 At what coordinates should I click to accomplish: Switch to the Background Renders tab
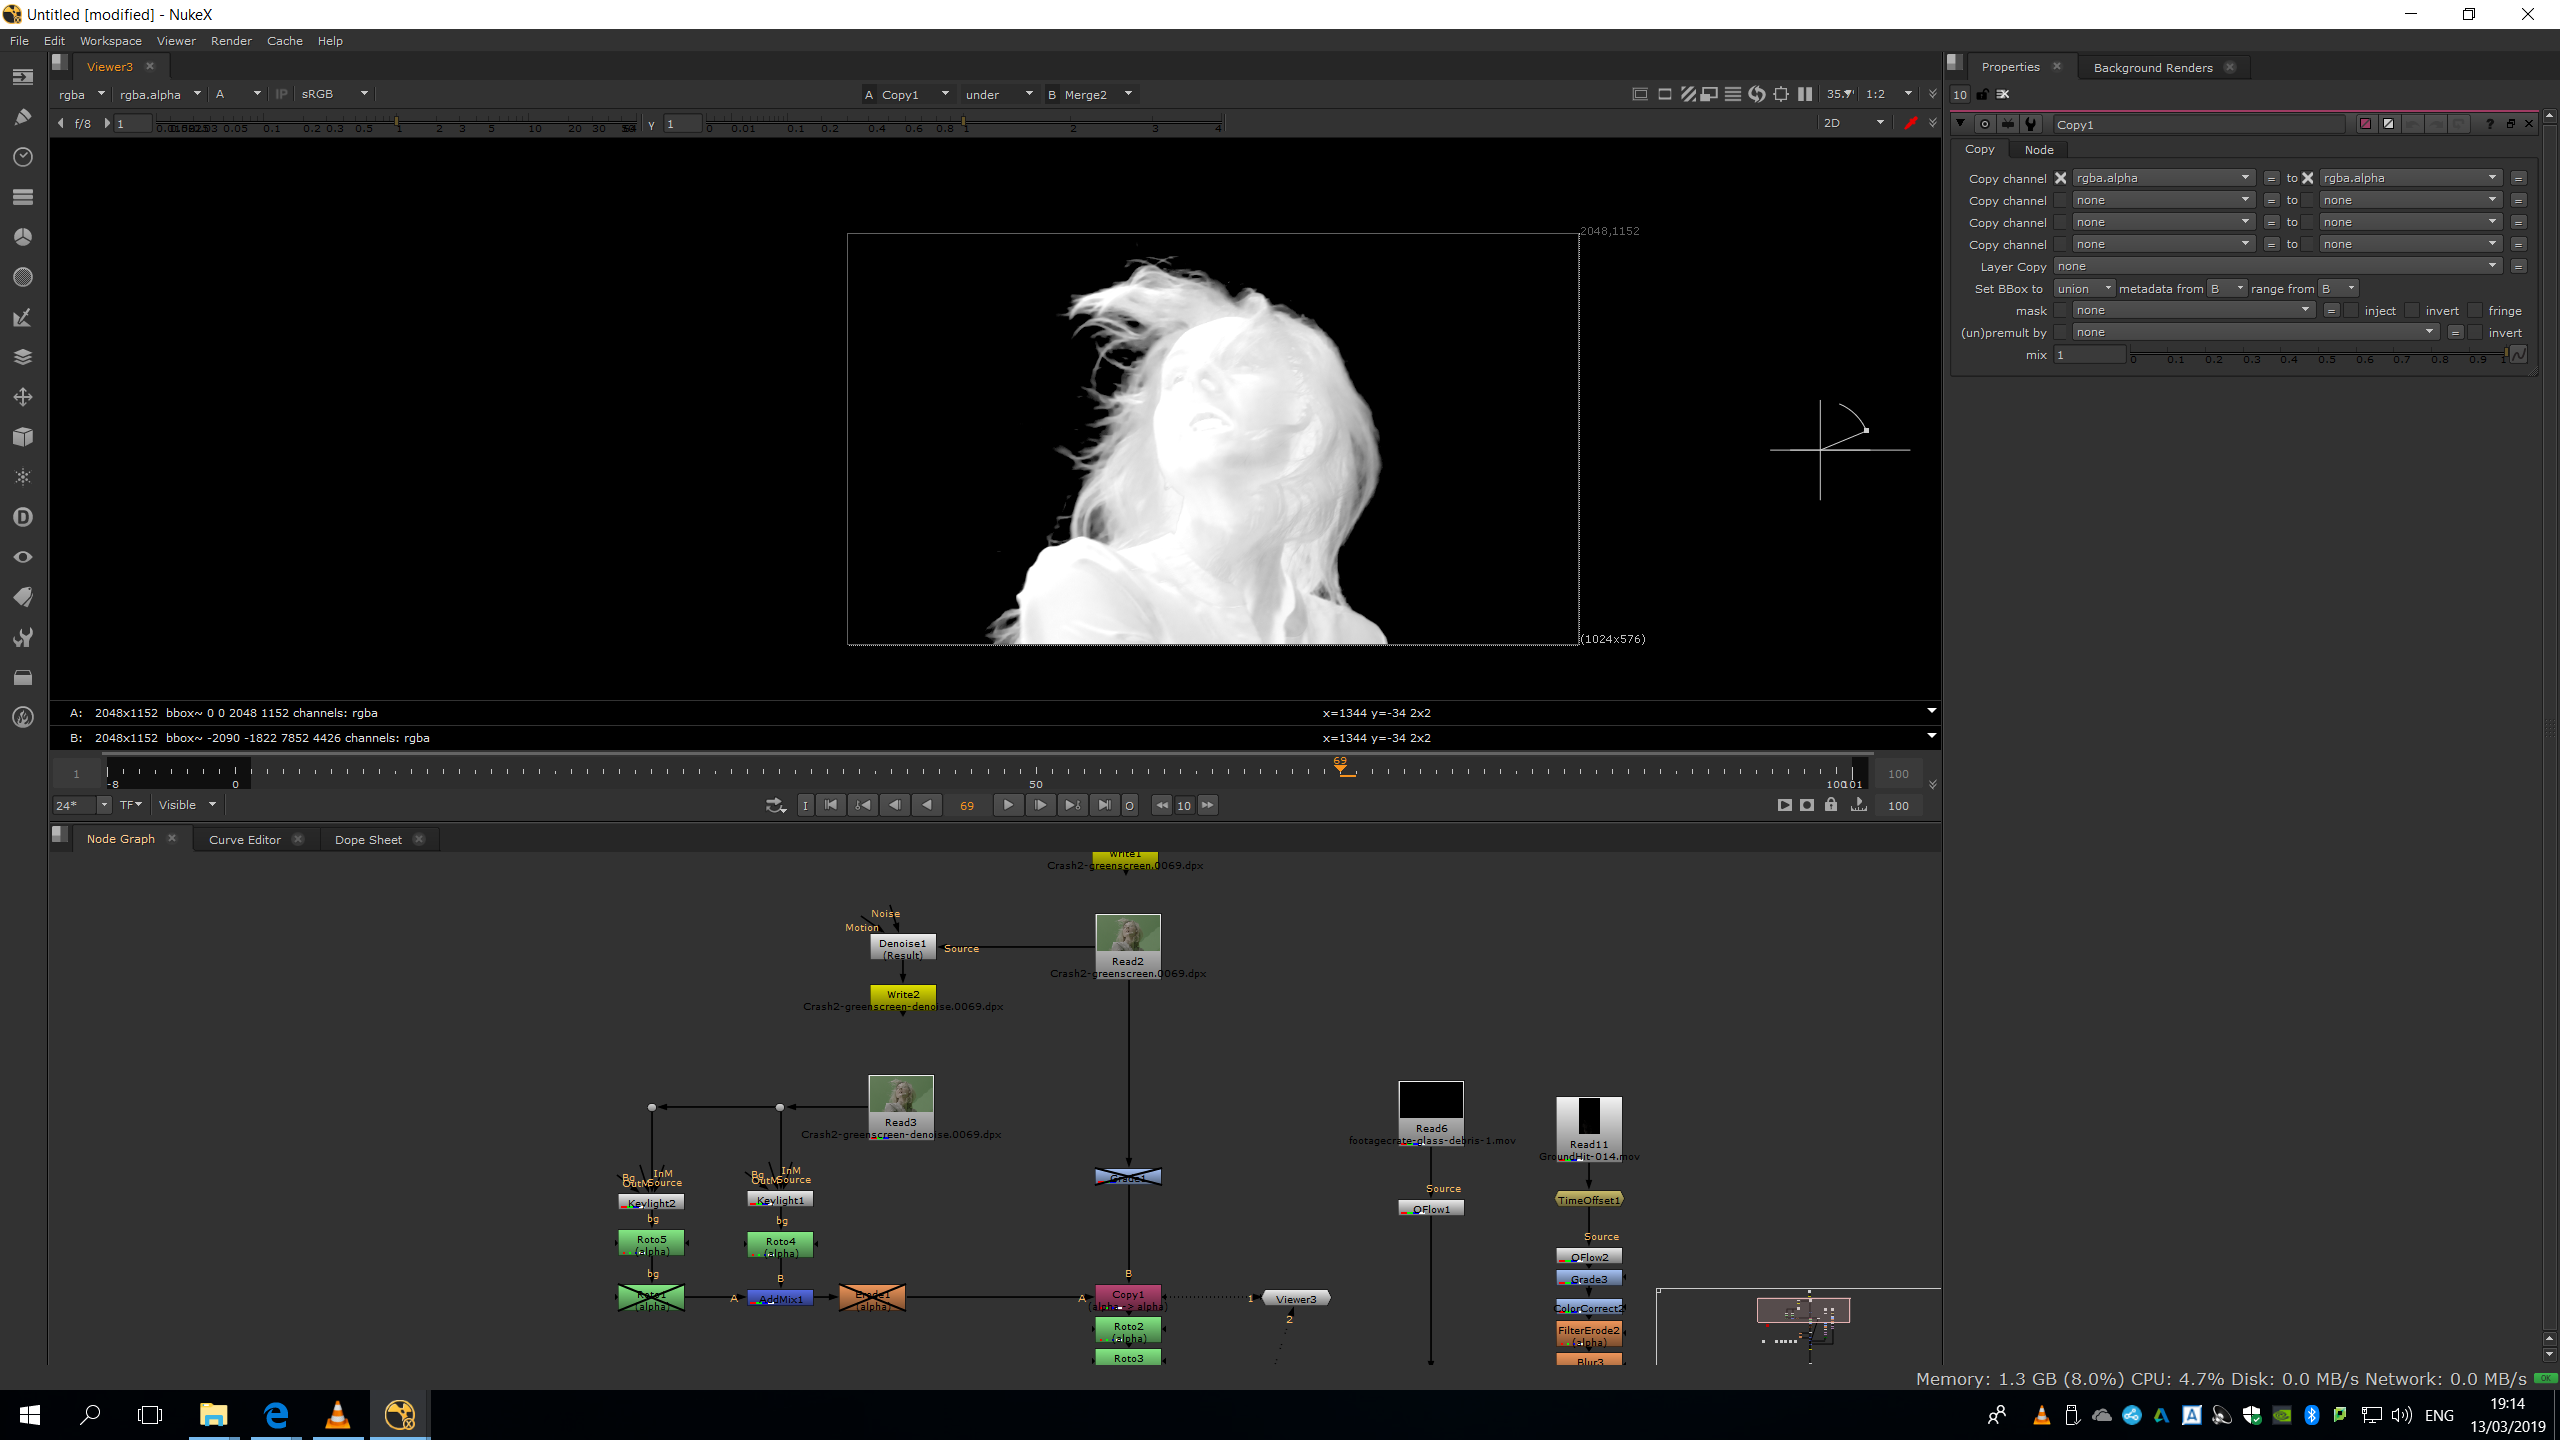[2152, 68]
